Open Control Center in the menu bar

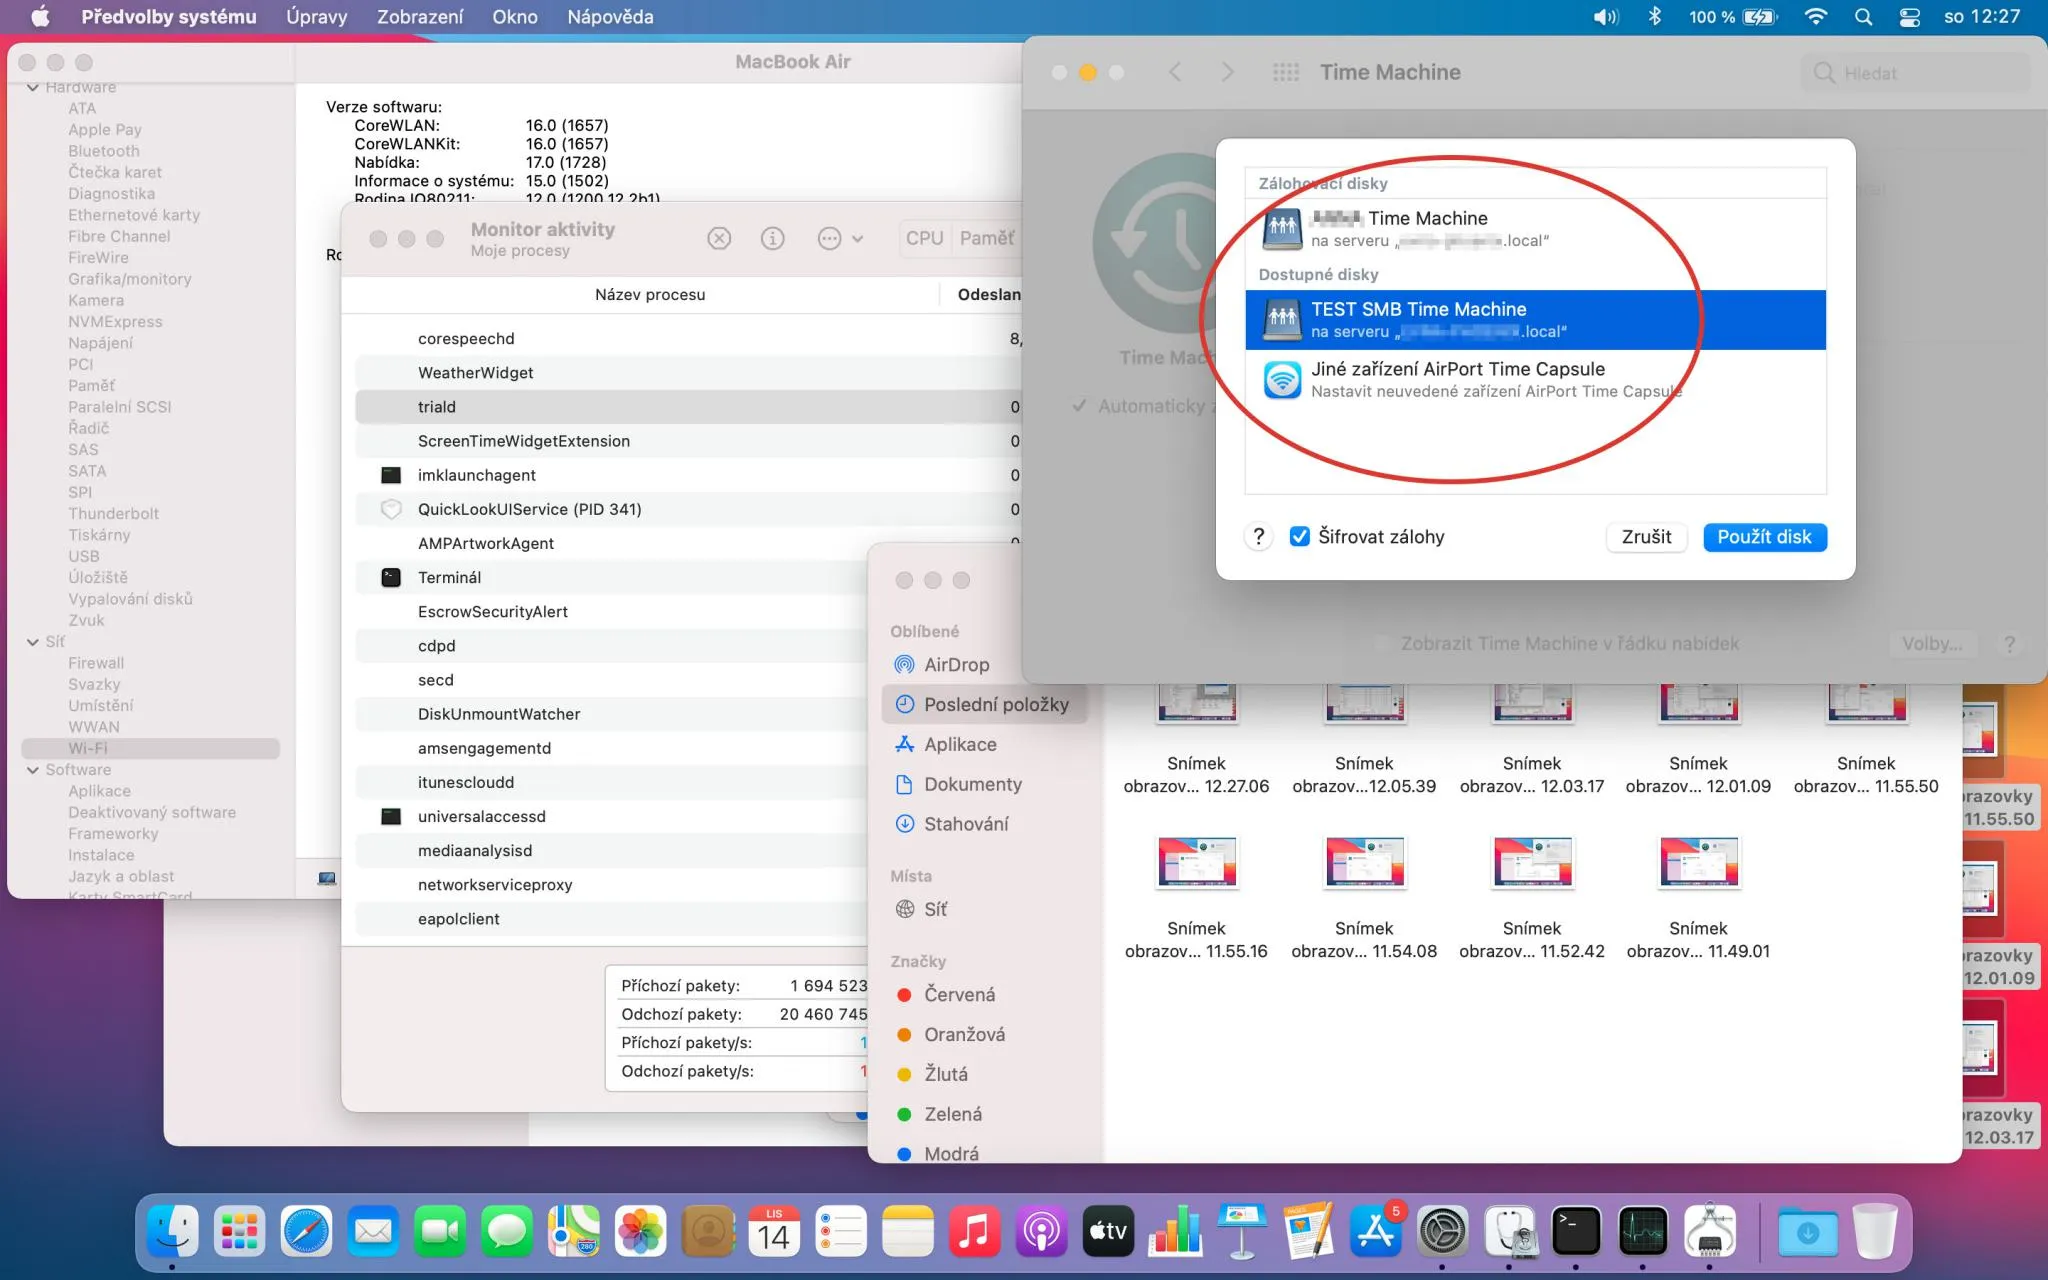[x=1909, y=17]
